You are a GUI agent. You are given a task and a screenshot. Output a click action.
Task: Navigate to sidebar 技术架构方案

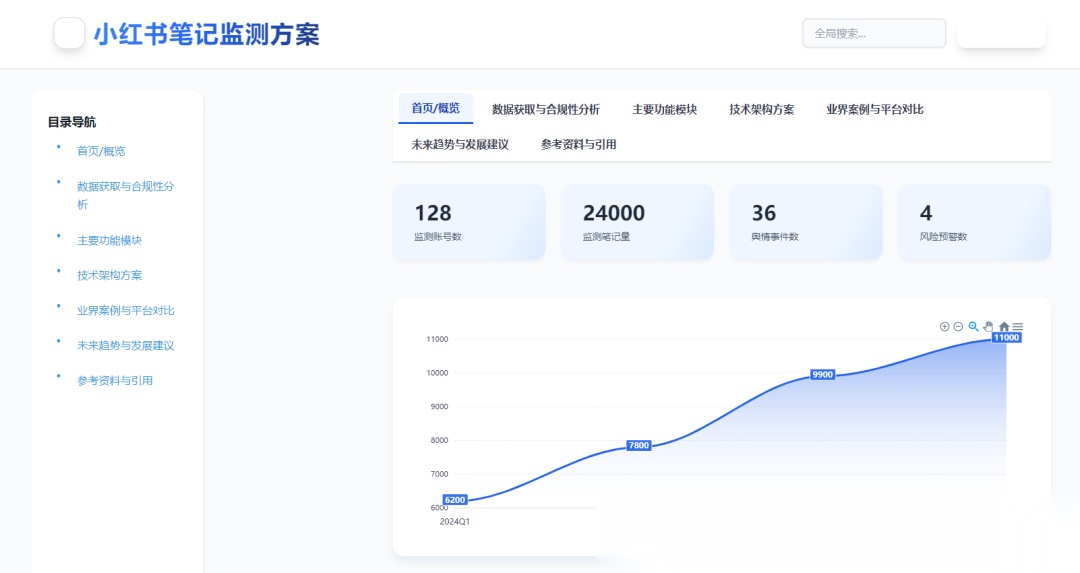110,275
